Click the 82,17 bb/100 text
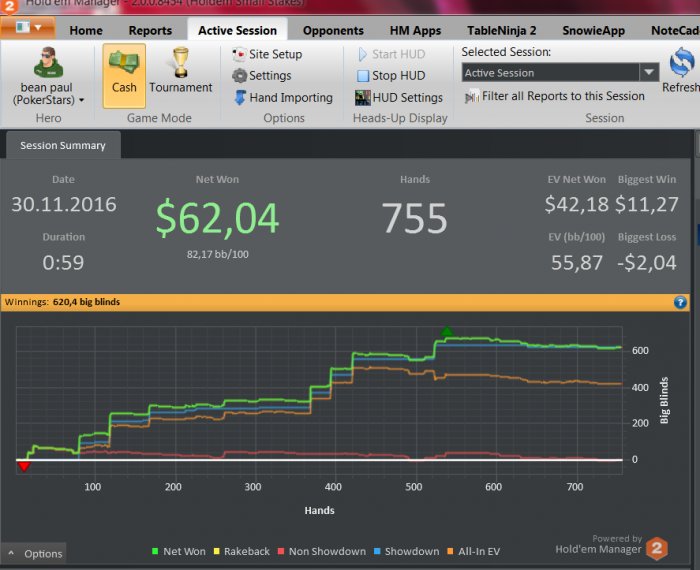Image resolution: width=700 pixels, height=570 pixels. point(217,254)
